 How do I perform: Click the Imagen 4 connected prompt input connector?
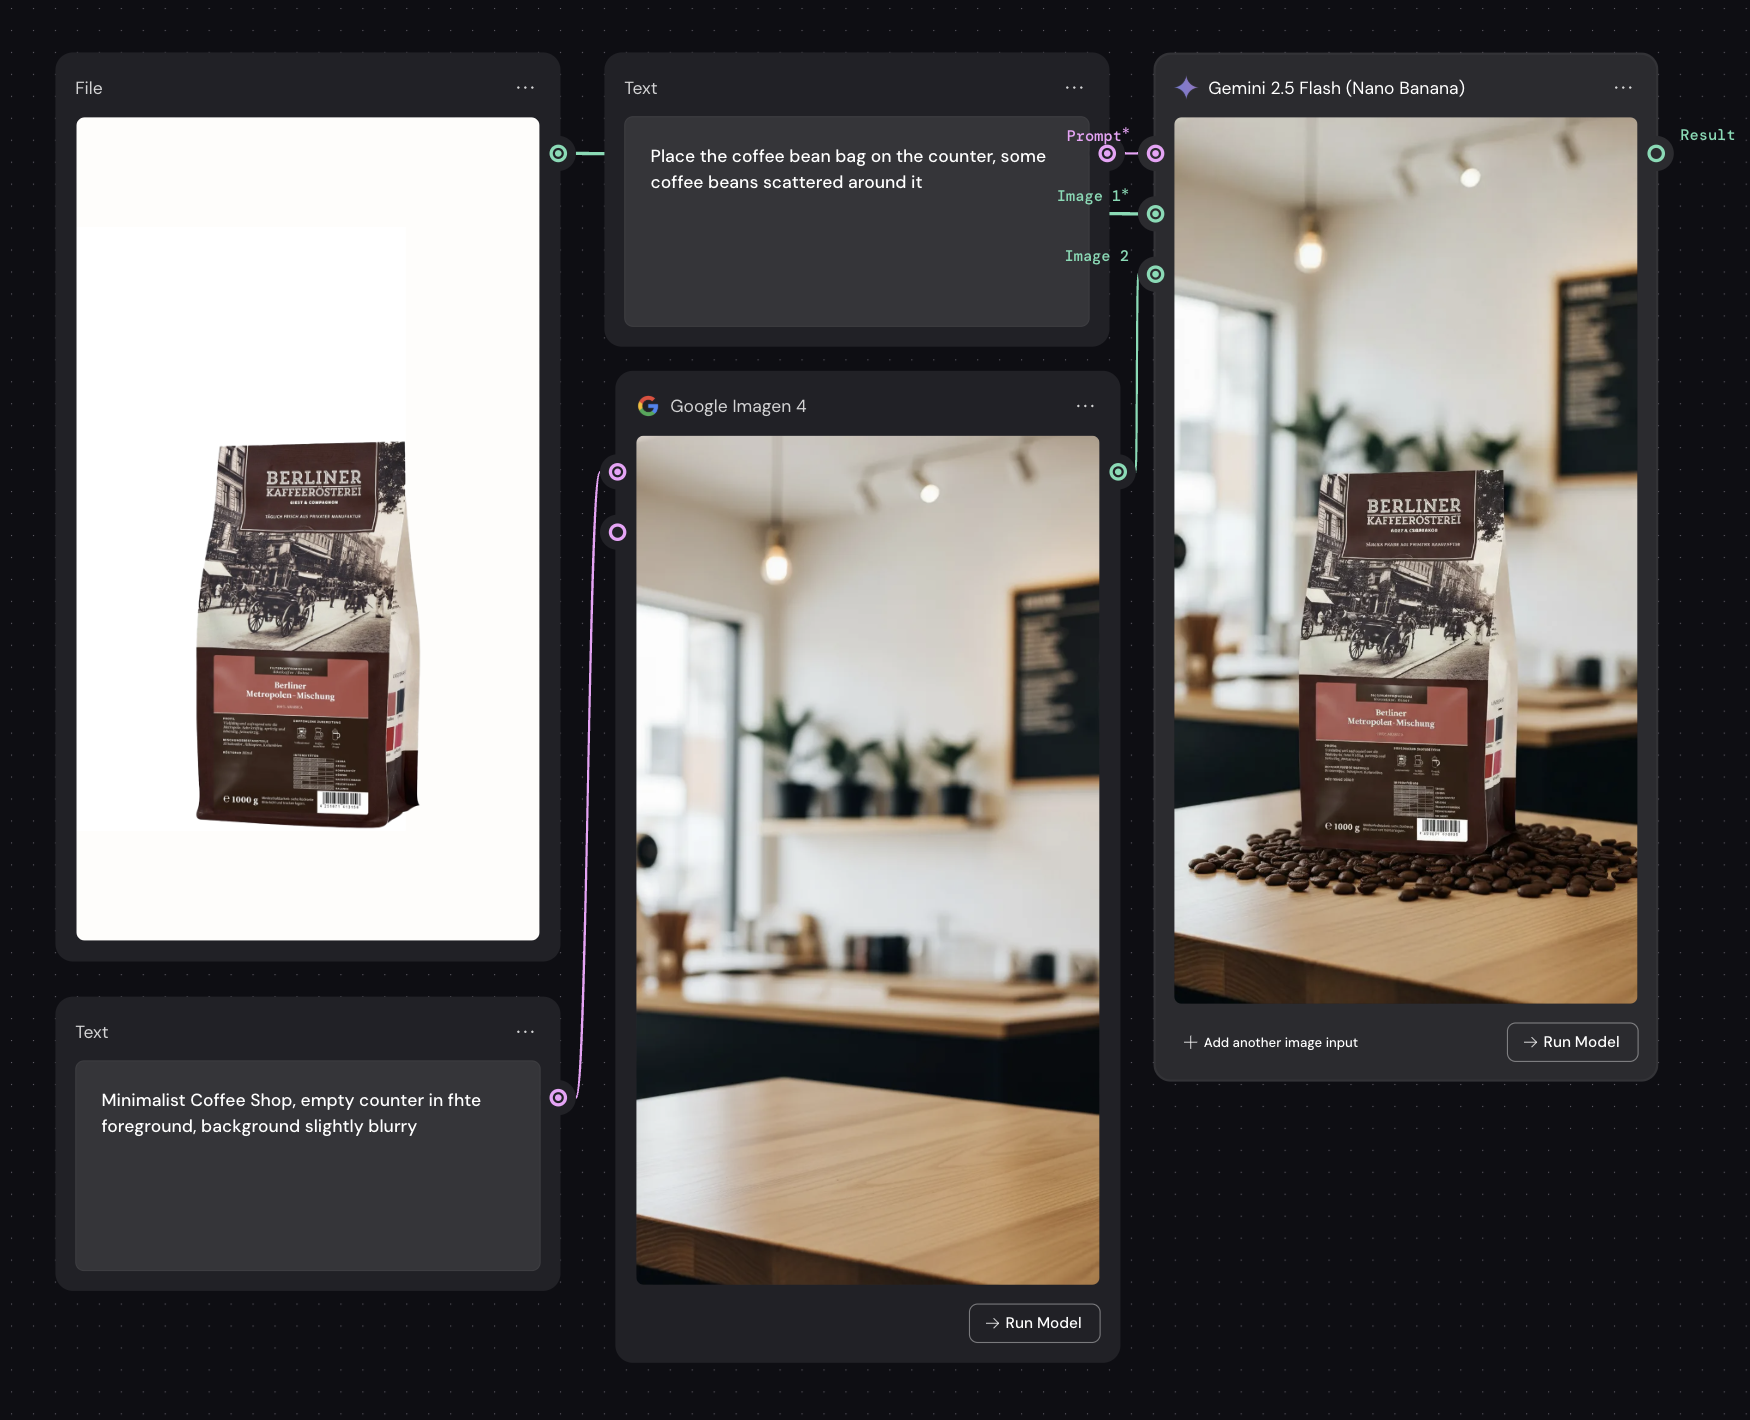618,472
